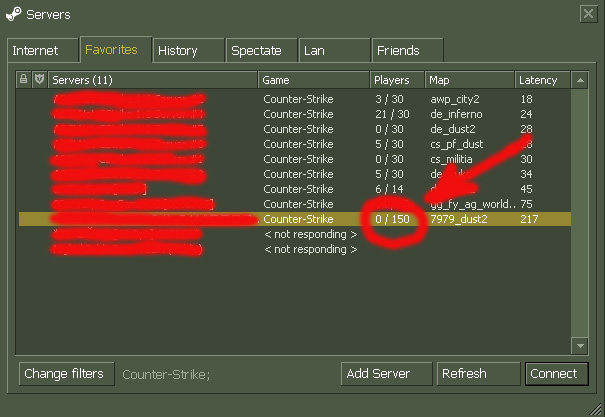Refresh the server list

pyautogui.click(x=478, y=373)
